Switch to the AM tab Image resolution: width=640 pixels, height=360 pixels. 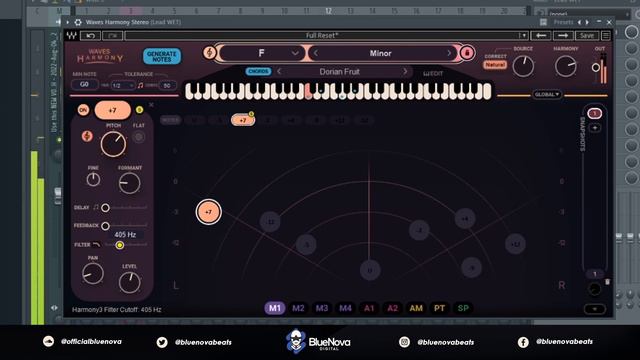tap(416, 308)
